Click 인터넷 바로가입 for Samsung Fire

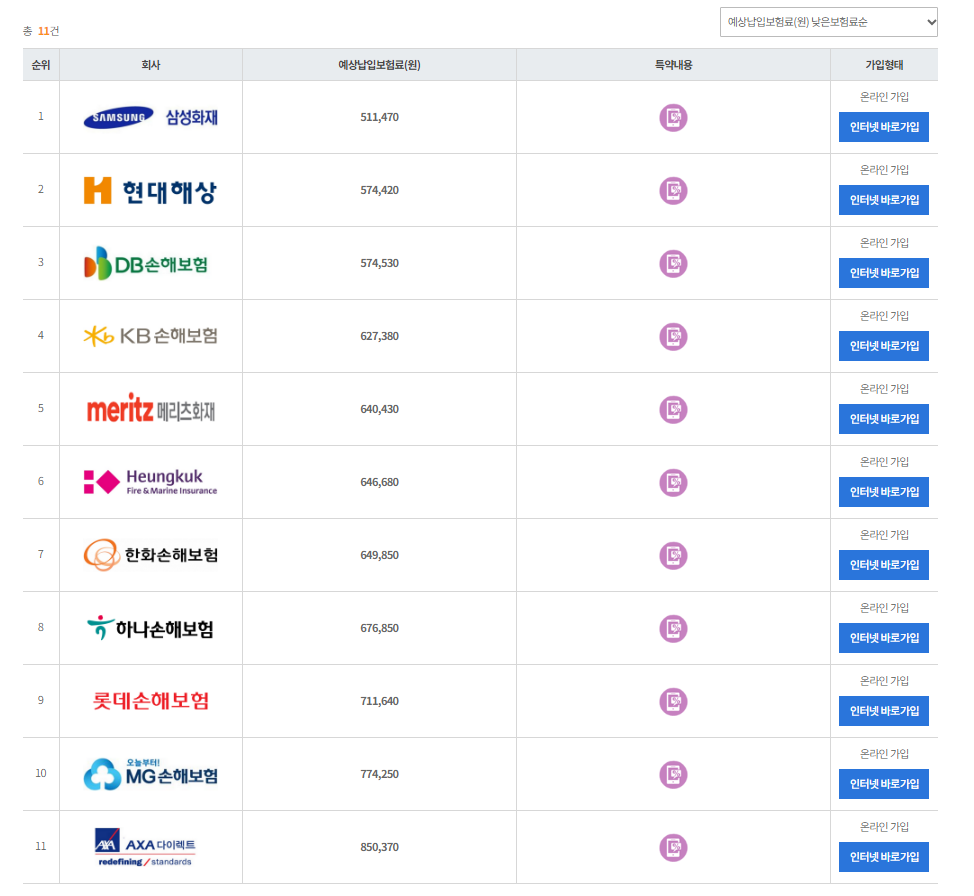[883, 127]
